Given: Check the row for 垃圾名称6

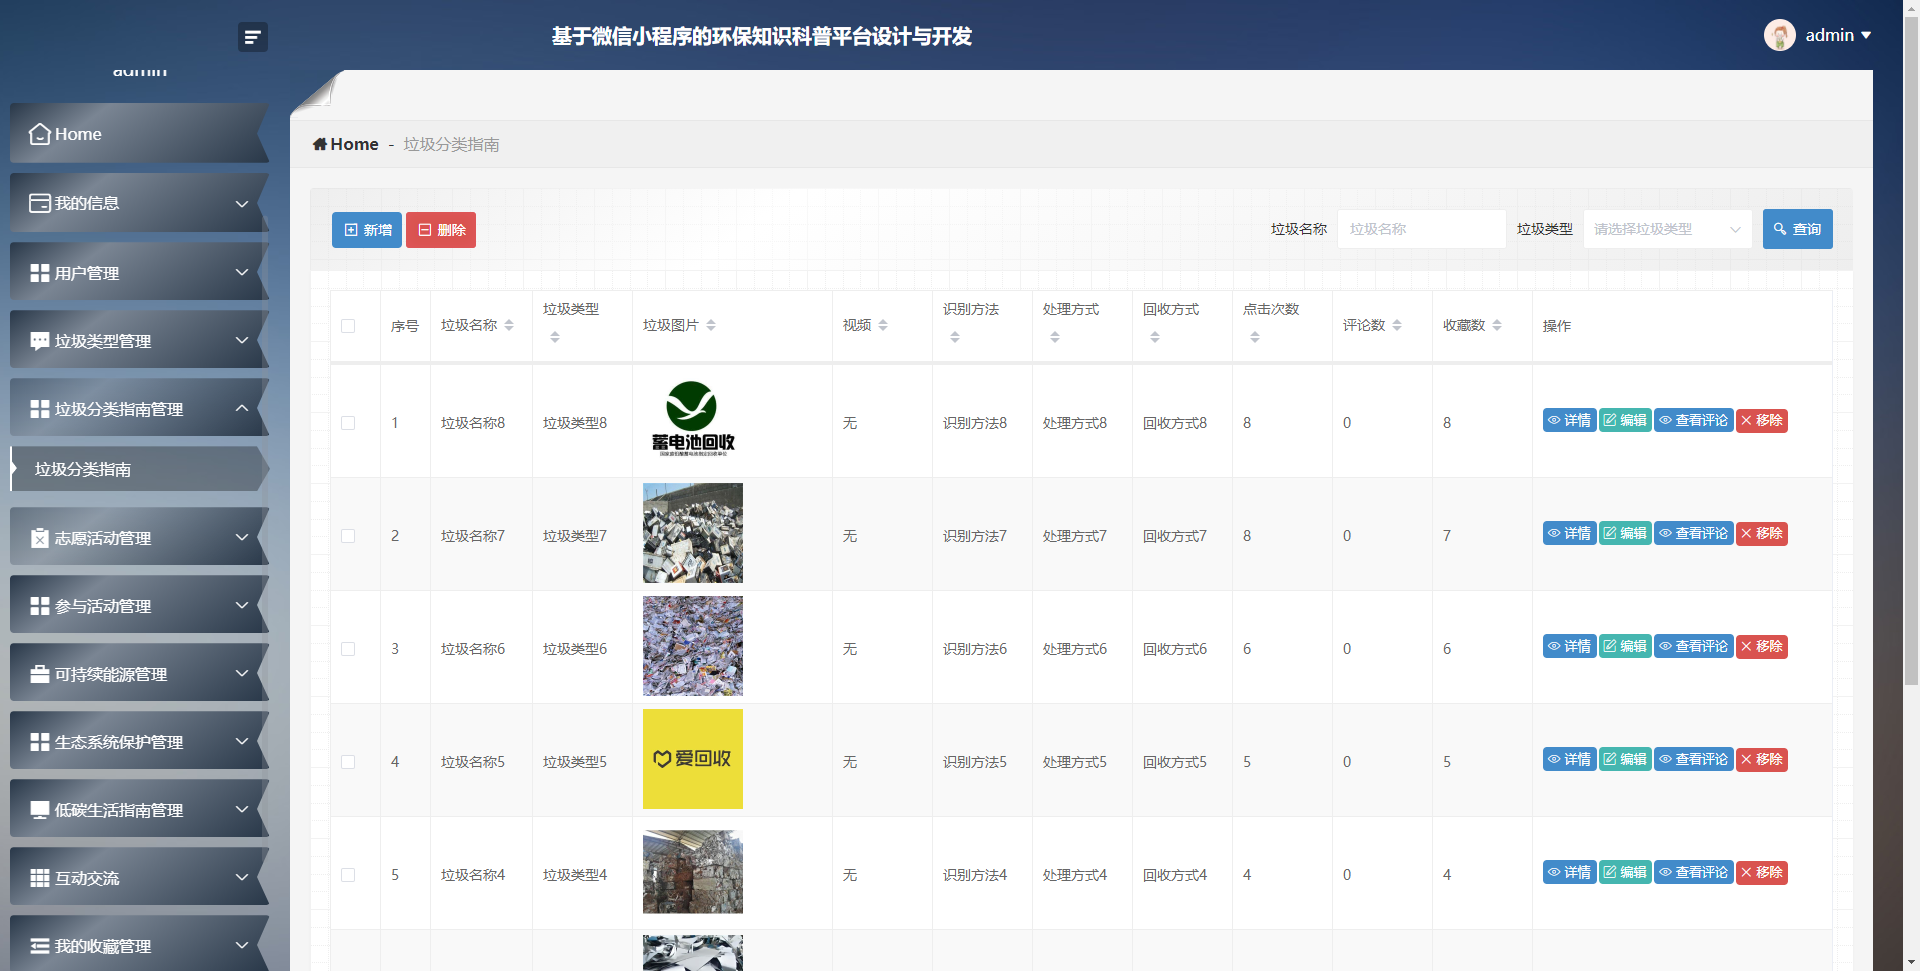Looking at the screenshot, I should click(348, 649).
